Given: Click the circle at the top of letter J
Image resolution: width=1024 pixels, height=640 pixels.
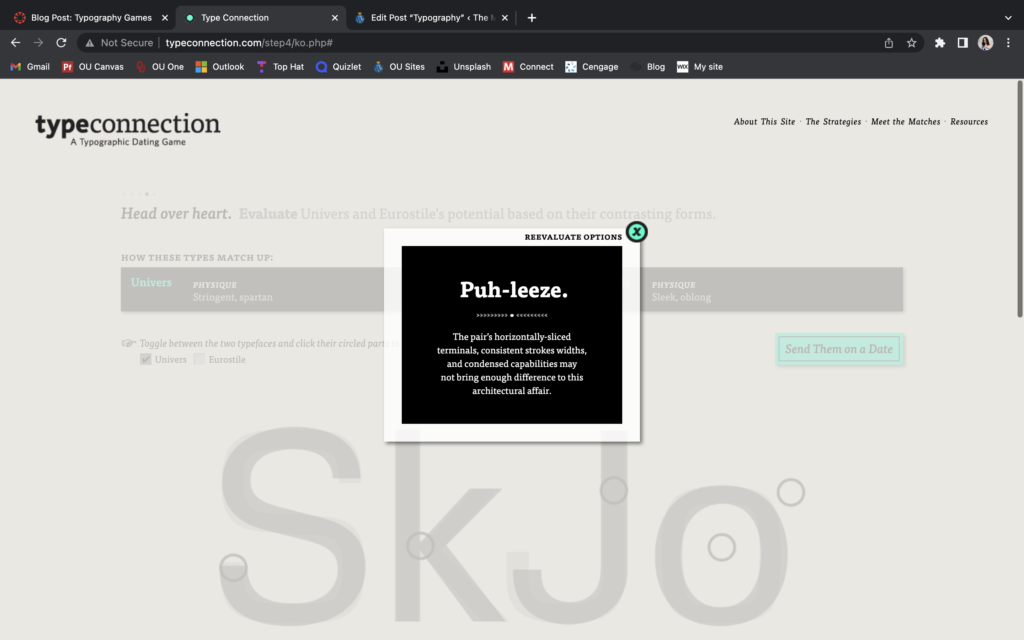Looking at the screenshot, I should pos(614,490).
